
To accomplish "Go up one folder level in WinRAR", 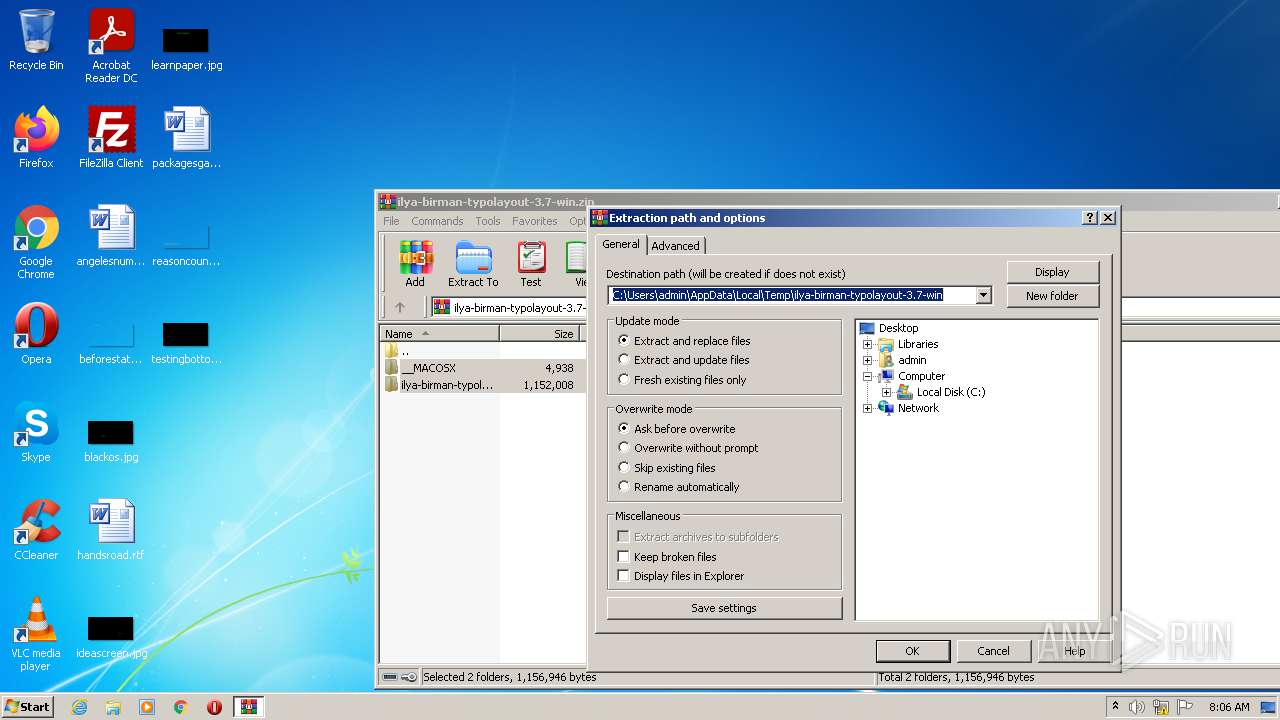I will click(400, 307).
